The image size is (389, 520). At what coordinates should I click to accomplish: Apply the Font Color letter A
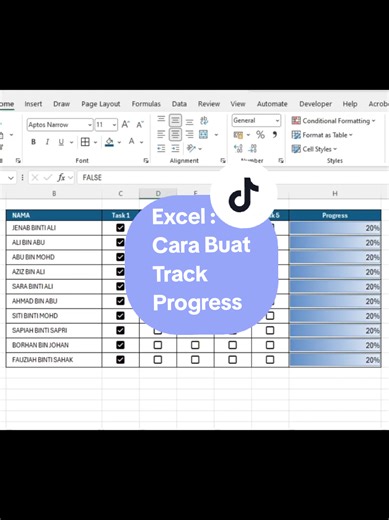(x=132, y=142)
